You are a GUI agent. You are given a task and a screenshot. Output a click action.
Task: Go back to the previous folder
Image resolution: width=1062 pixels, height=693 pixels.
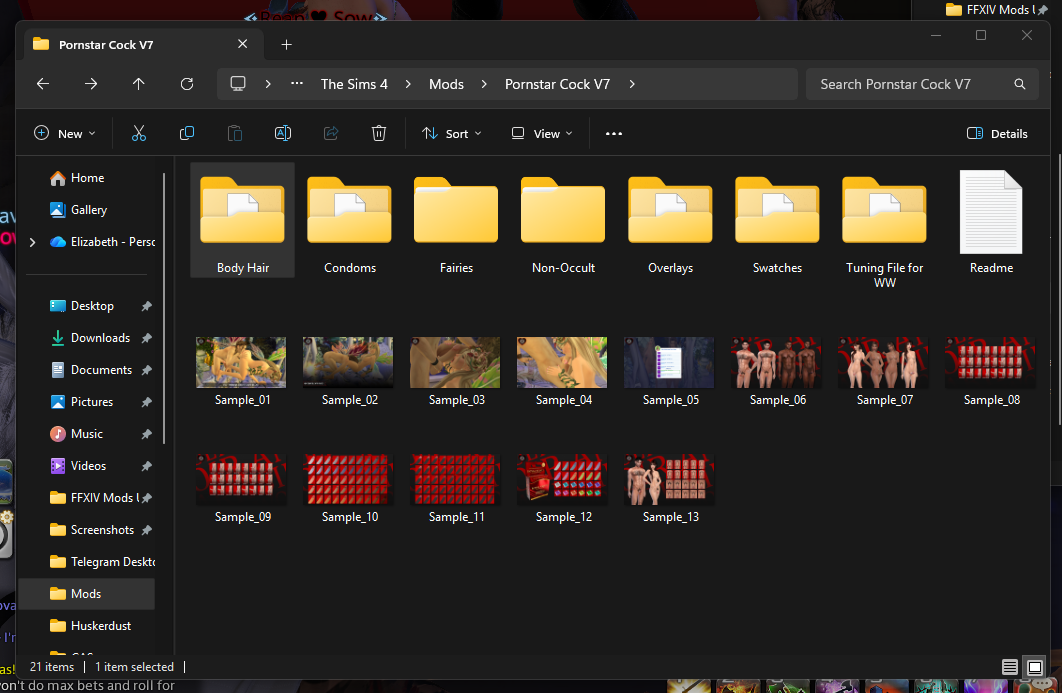tap(43, 84)
